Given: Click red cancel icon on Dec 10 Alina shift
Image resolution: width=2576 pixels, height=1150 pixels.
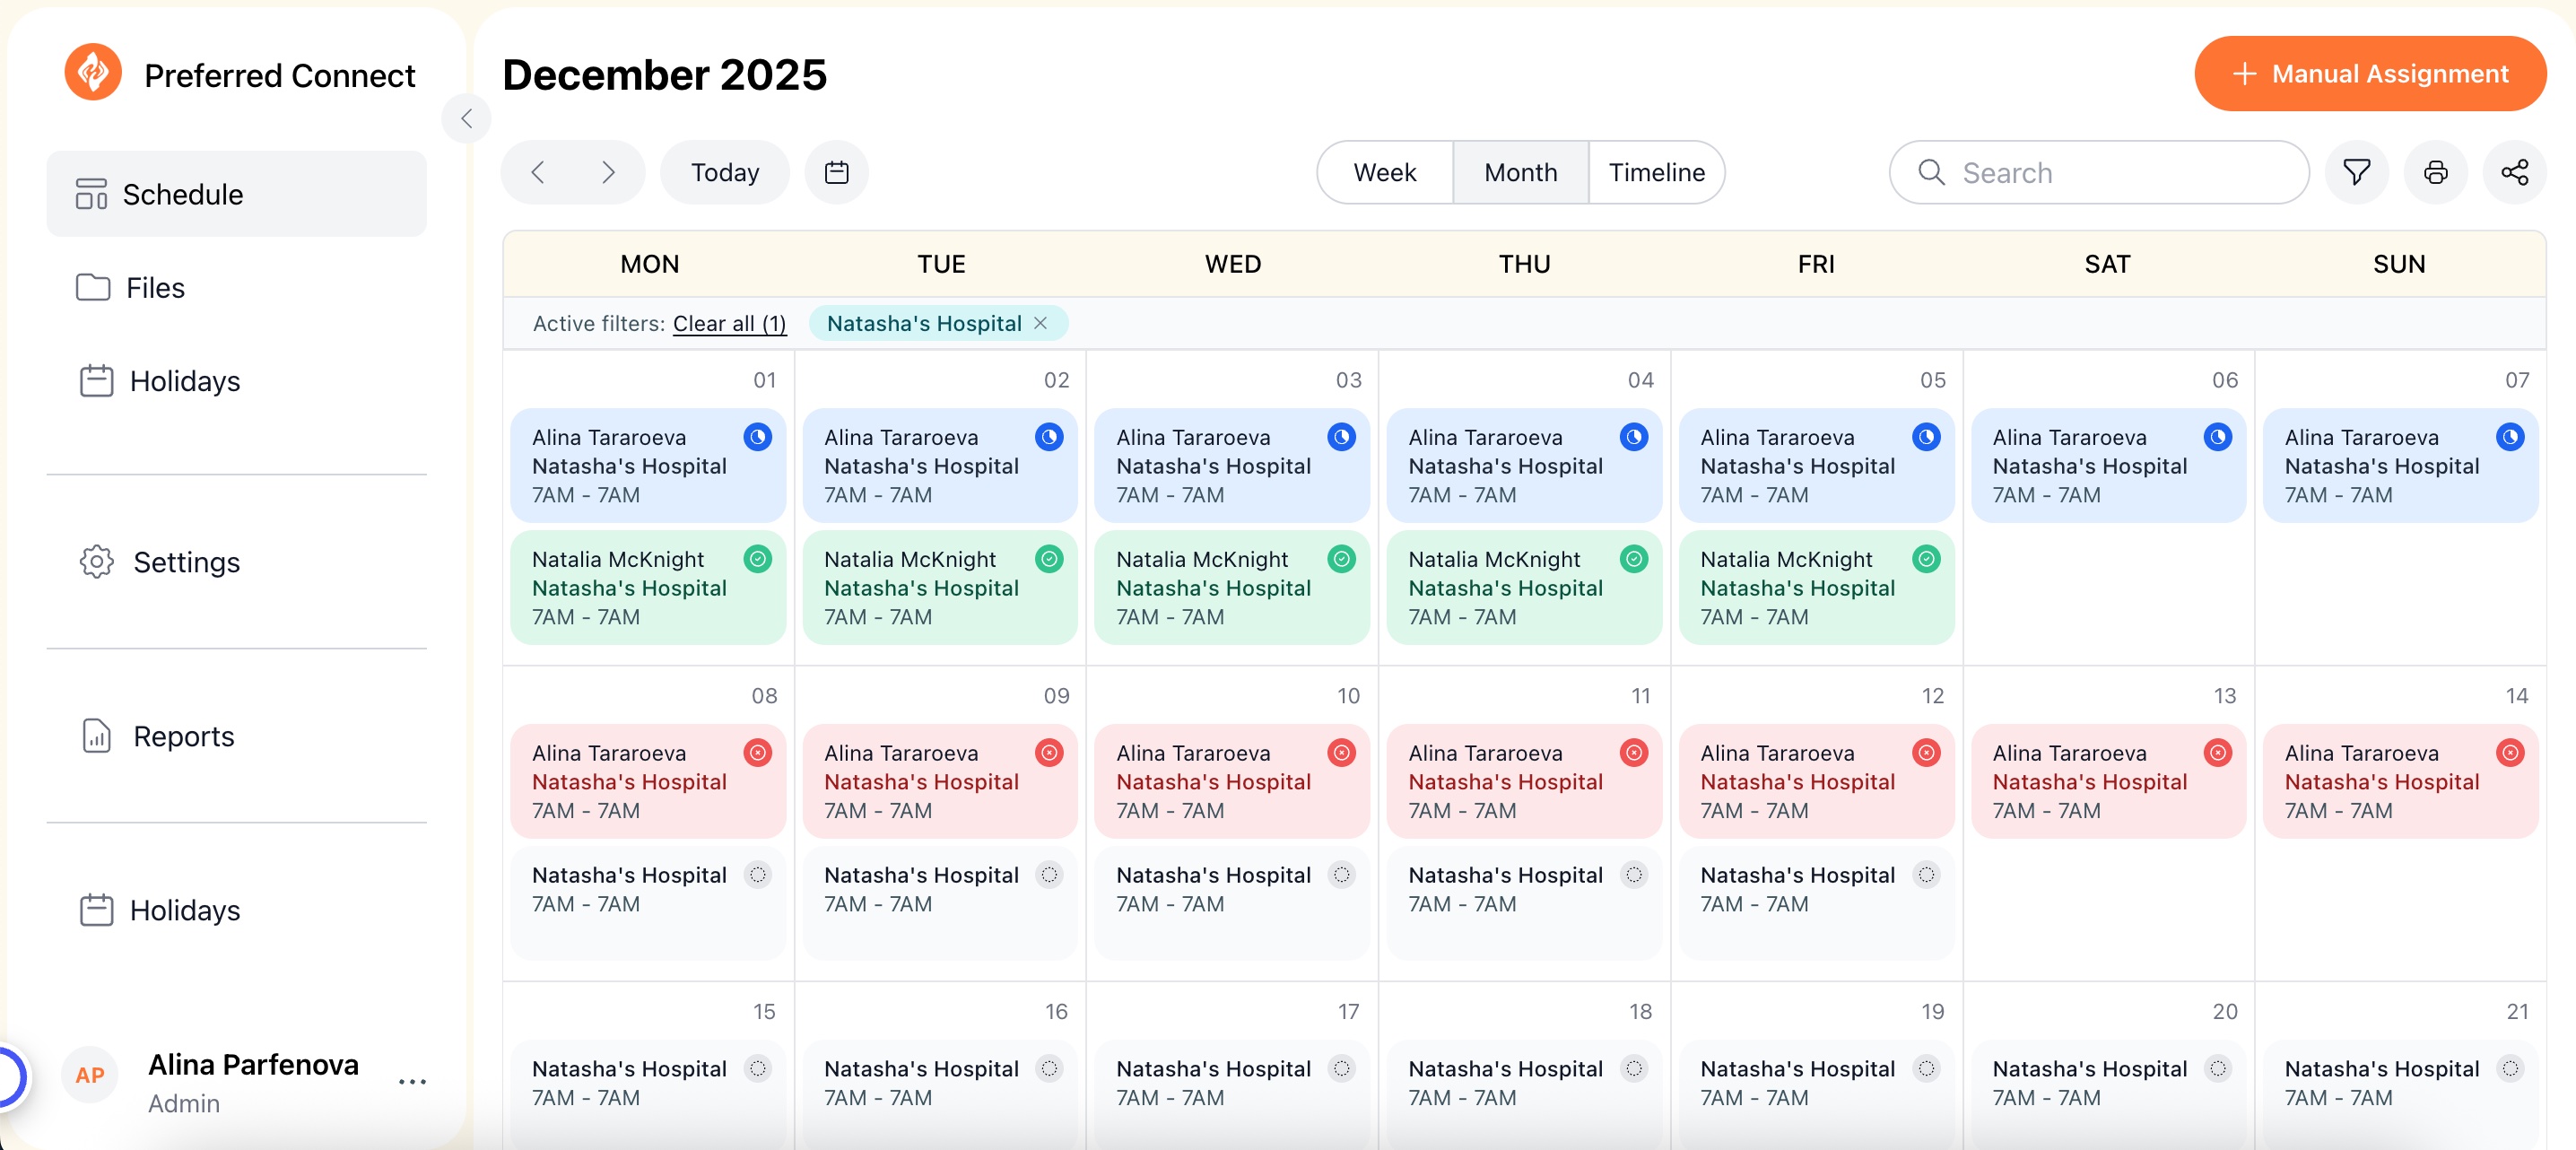Looking at the screenshot, I should [1342, 753].
